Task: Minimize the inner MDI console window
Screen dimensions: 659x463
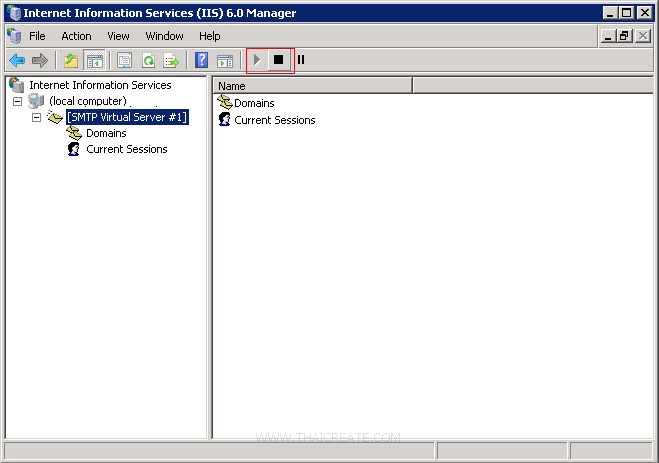Action: coord(607,36)
